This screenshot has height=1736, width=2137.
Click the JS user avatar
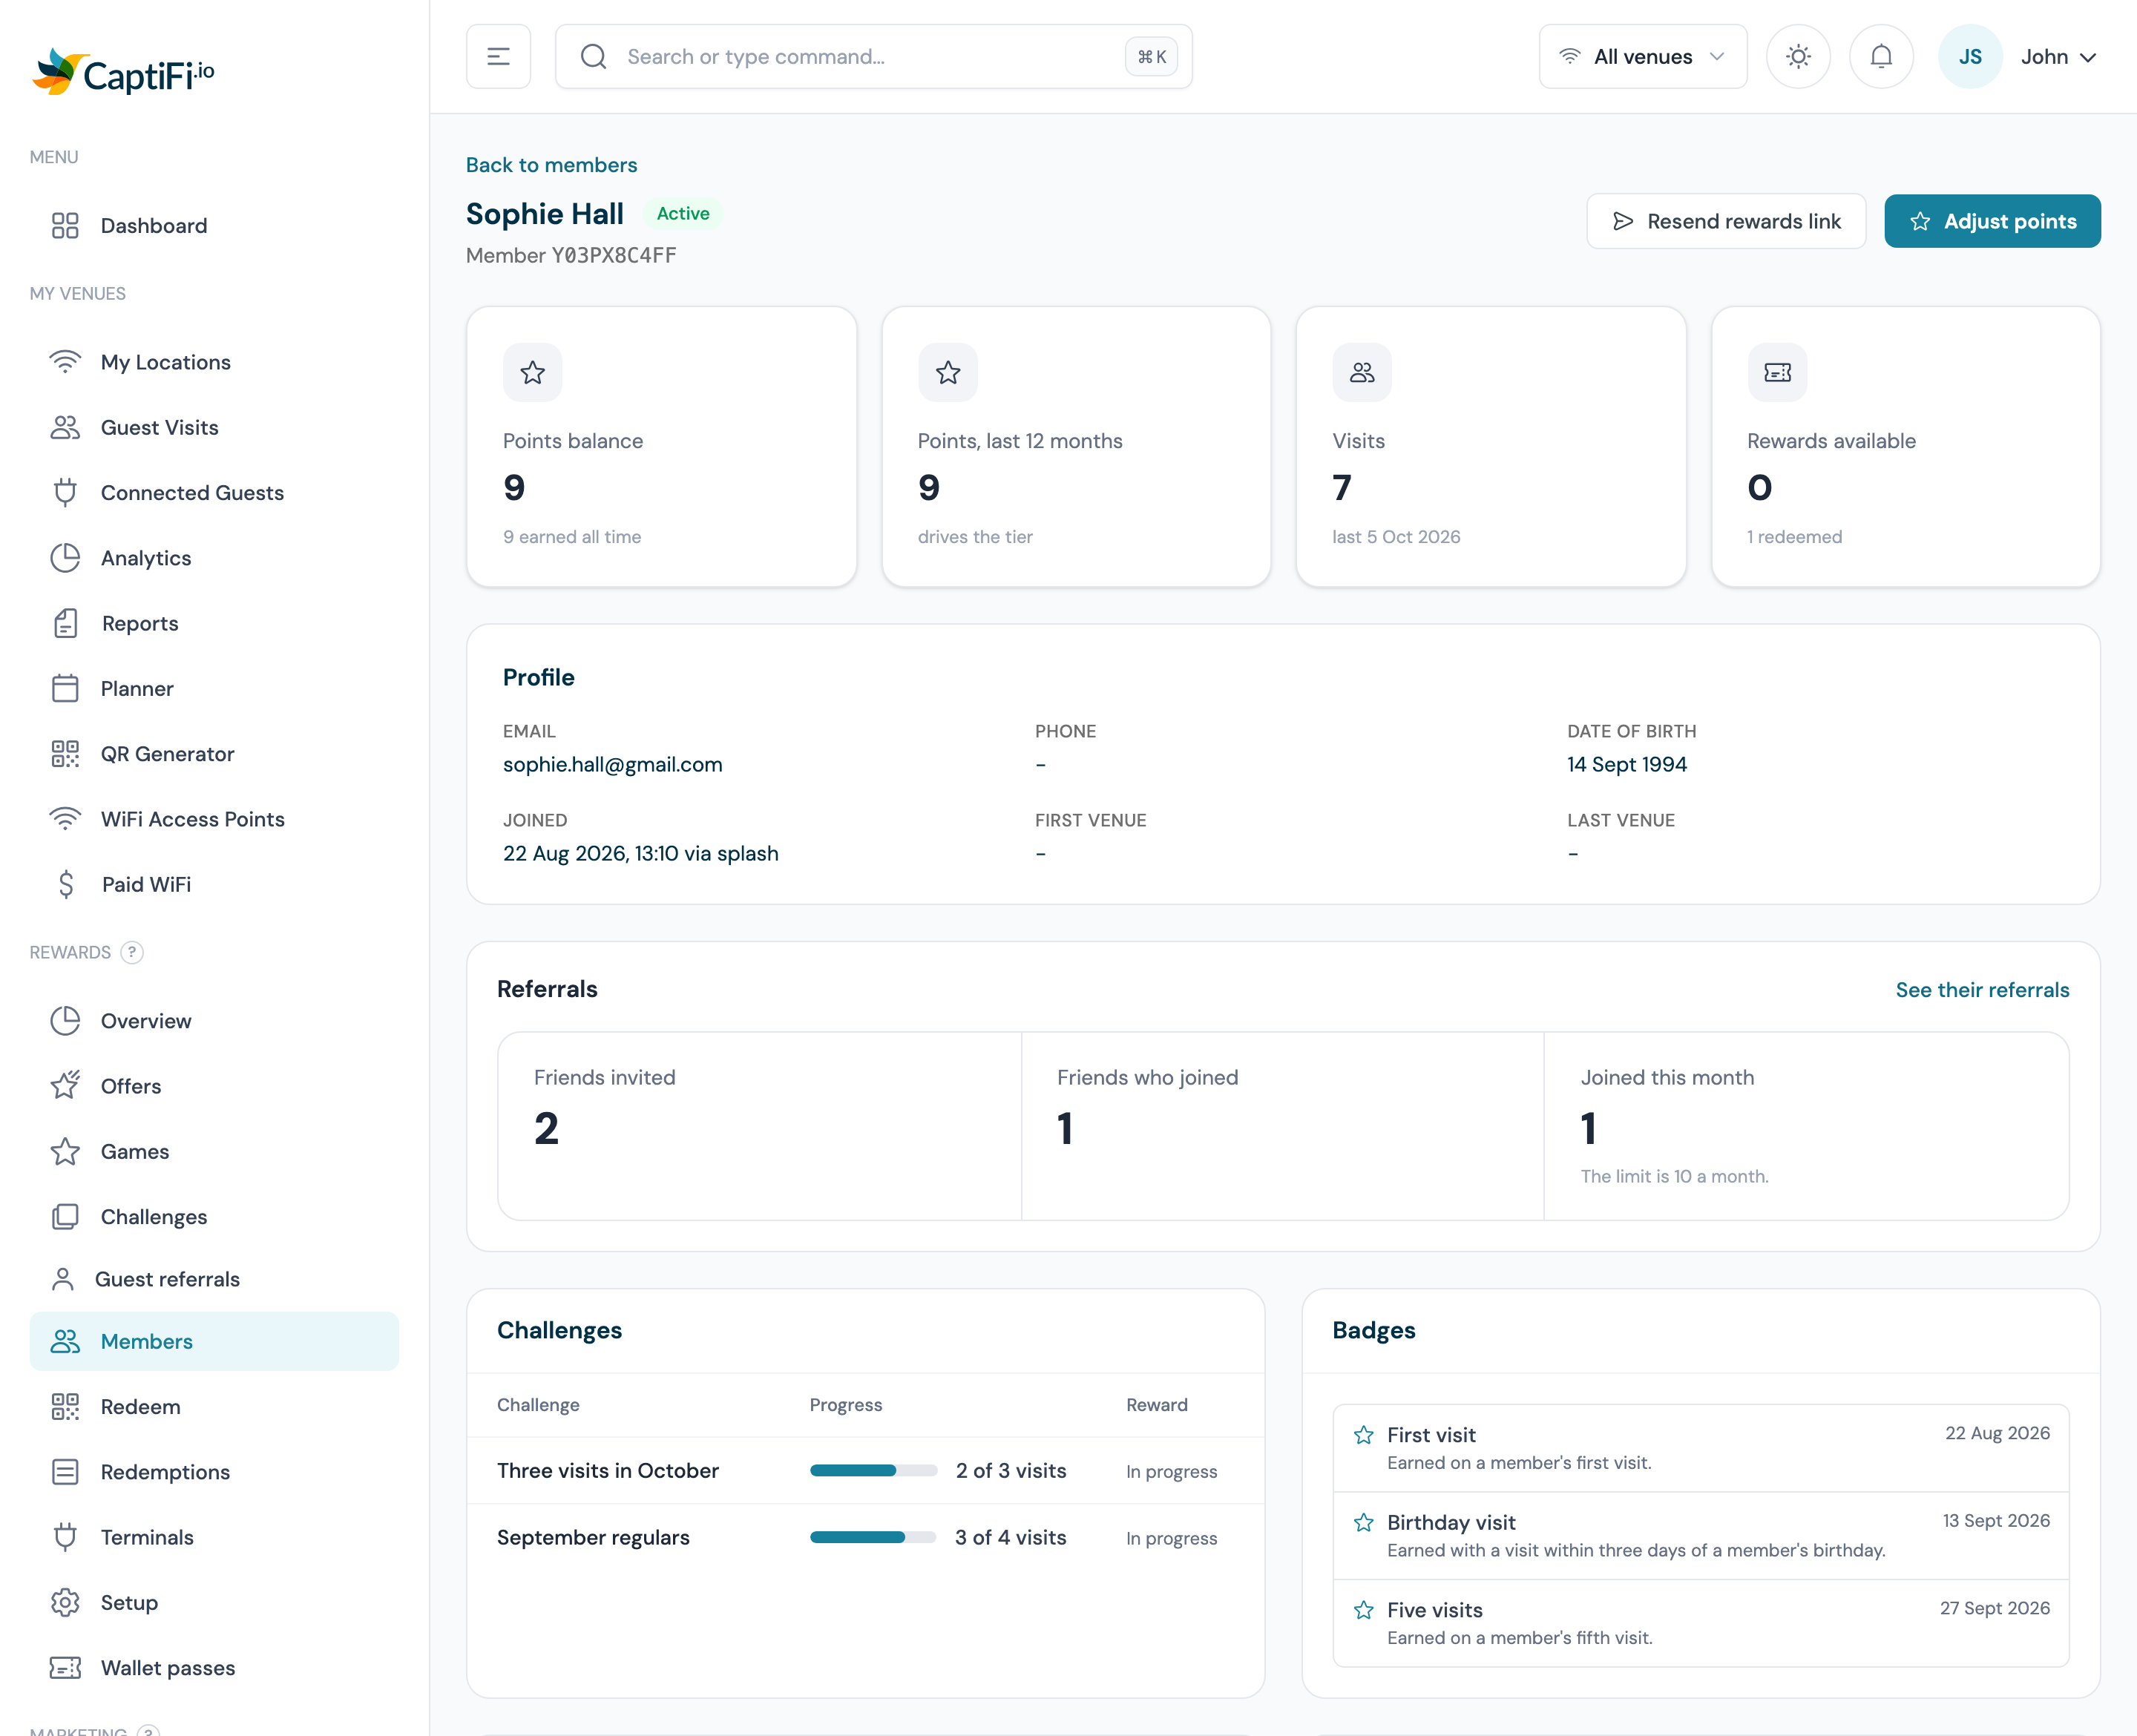[x=1970, y=57]
